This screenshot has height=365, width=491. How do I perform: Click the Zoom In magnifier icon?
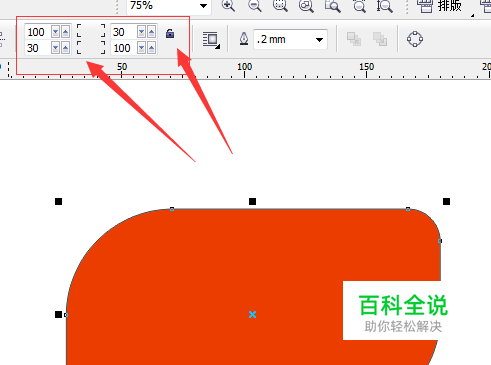[x=228, y=6]
